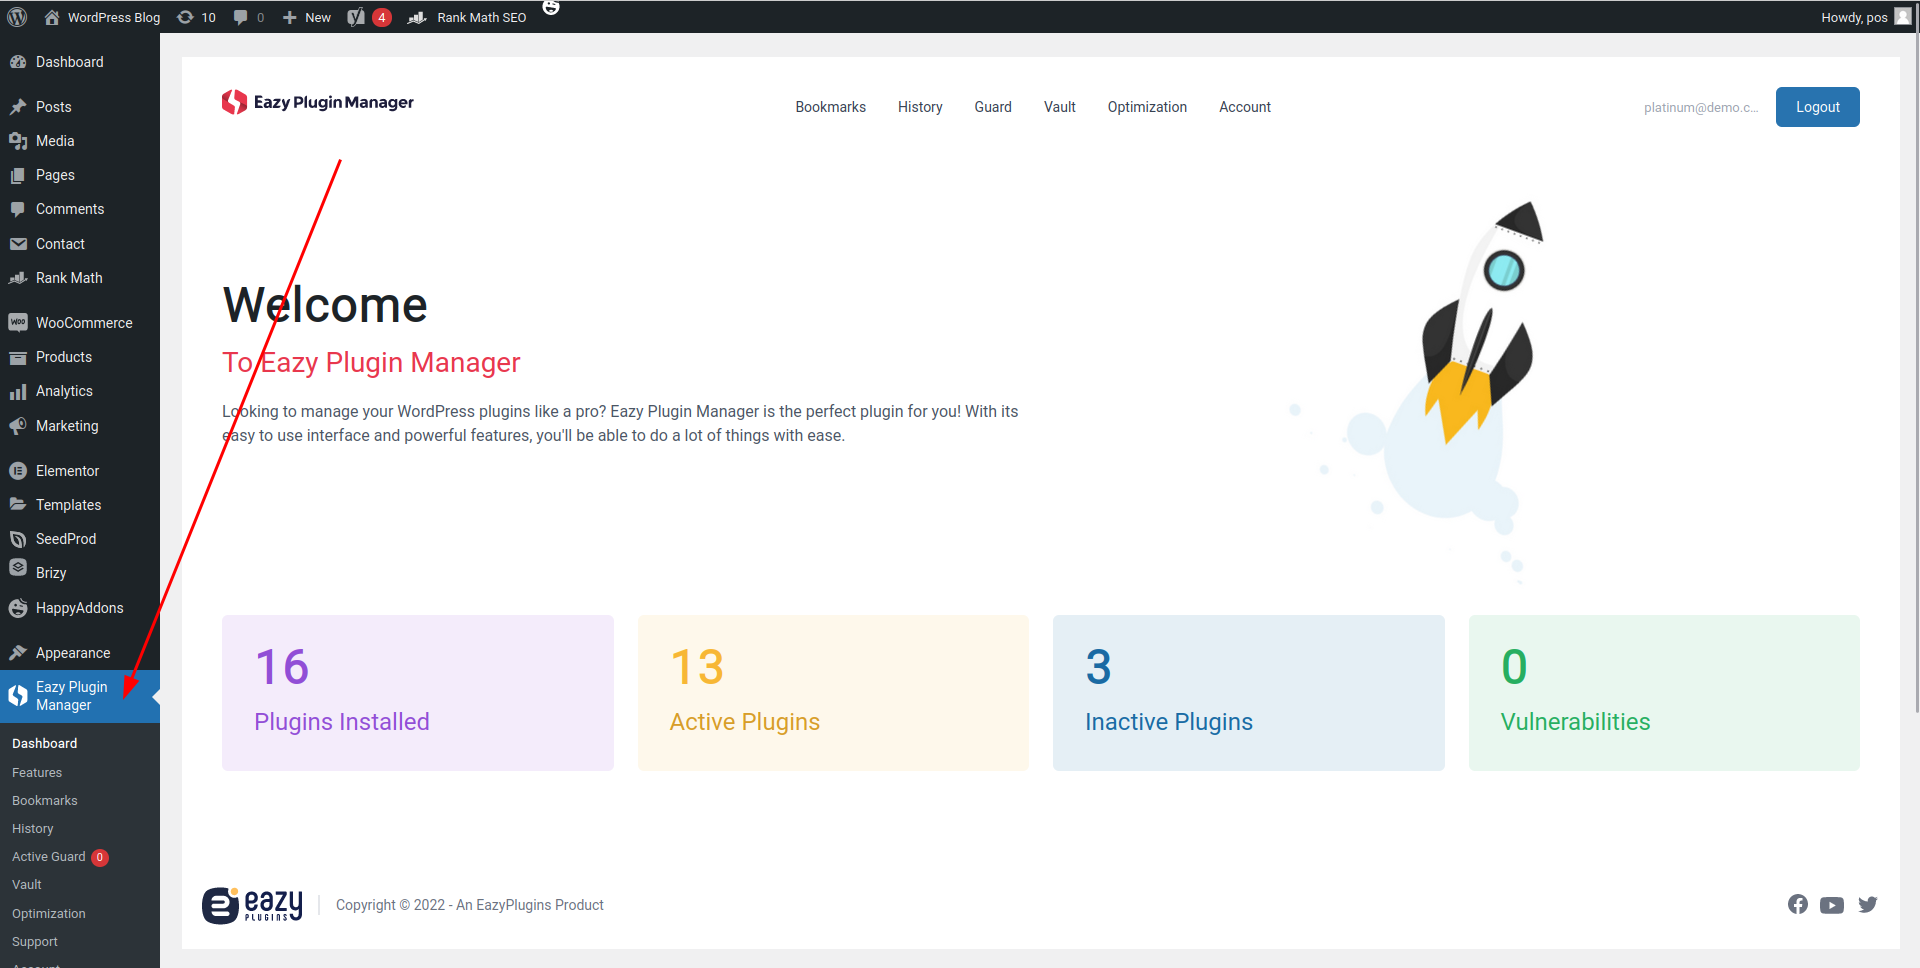Click the updates refresh icon showing 10

coord(185,17)
